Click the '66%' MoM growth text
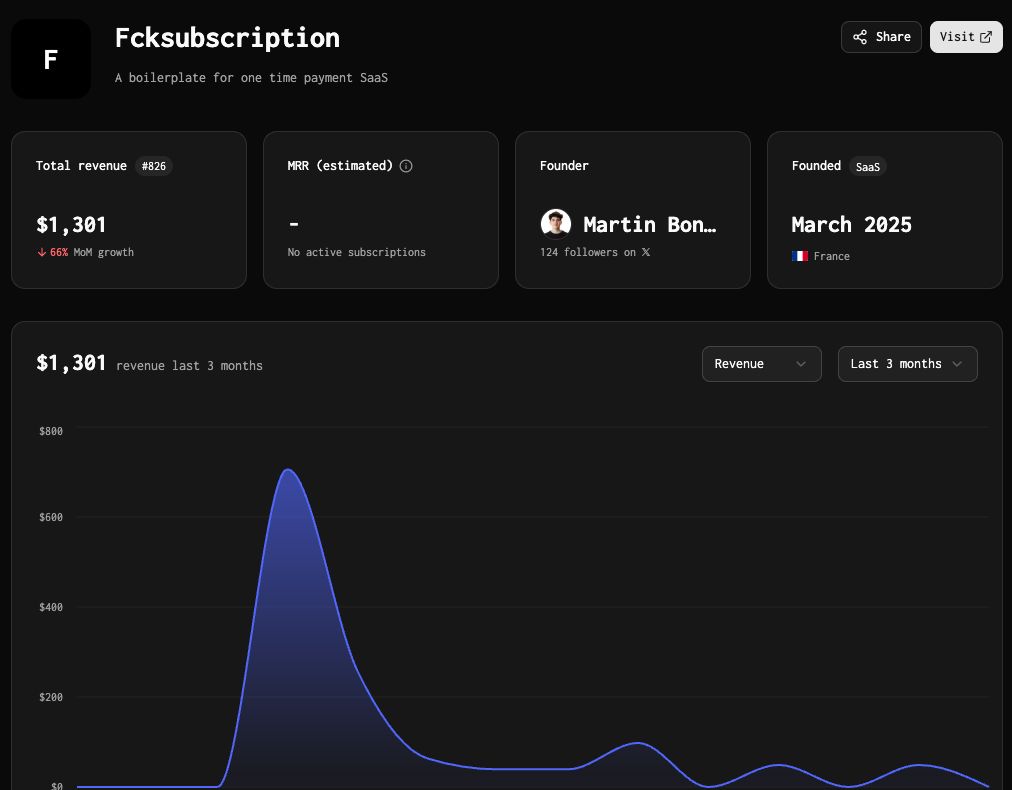 (59, 252)
